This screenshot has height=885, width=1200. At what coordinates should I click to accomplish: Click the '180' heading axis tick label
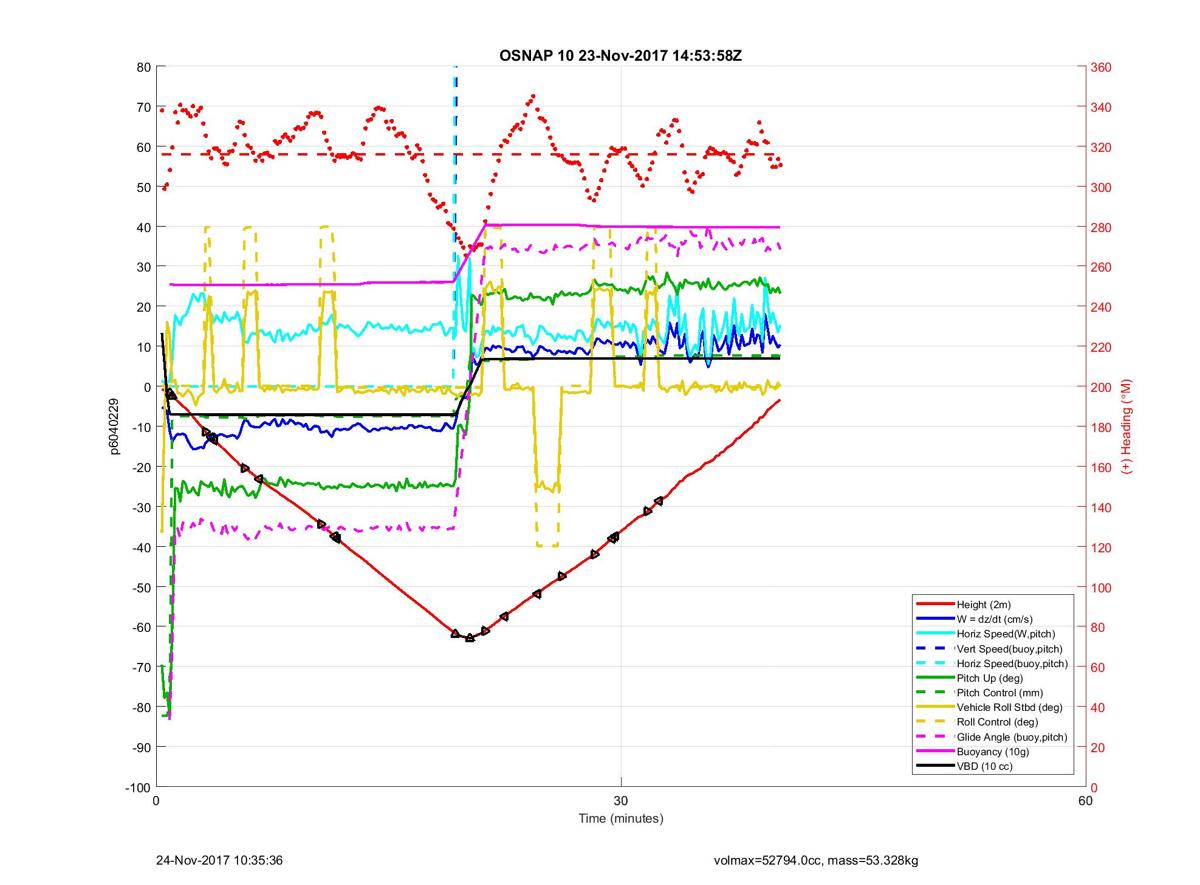pos(1099,427)
